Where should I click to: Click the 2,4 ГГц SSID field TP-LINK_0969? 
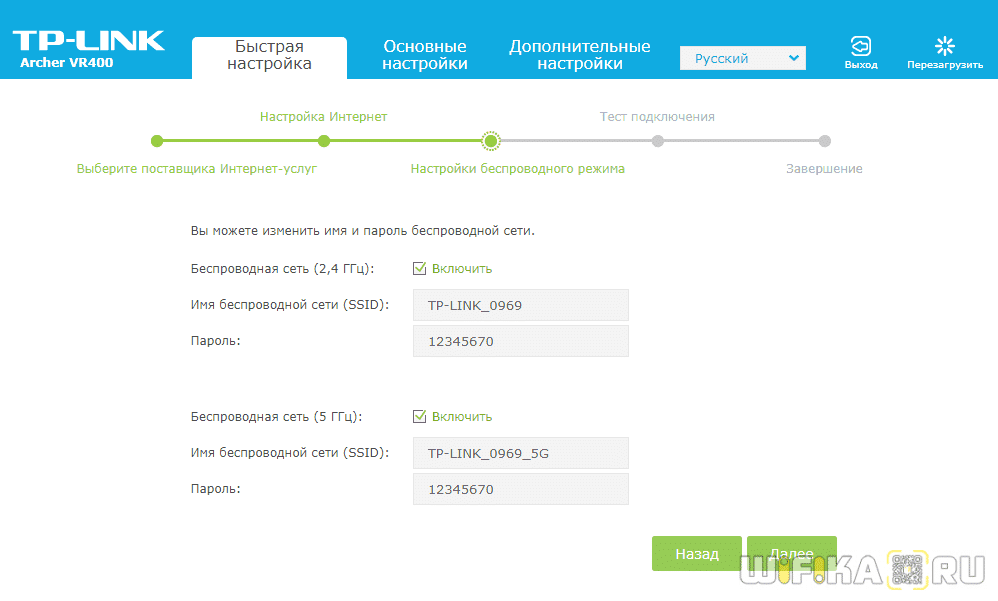(520, 305)
